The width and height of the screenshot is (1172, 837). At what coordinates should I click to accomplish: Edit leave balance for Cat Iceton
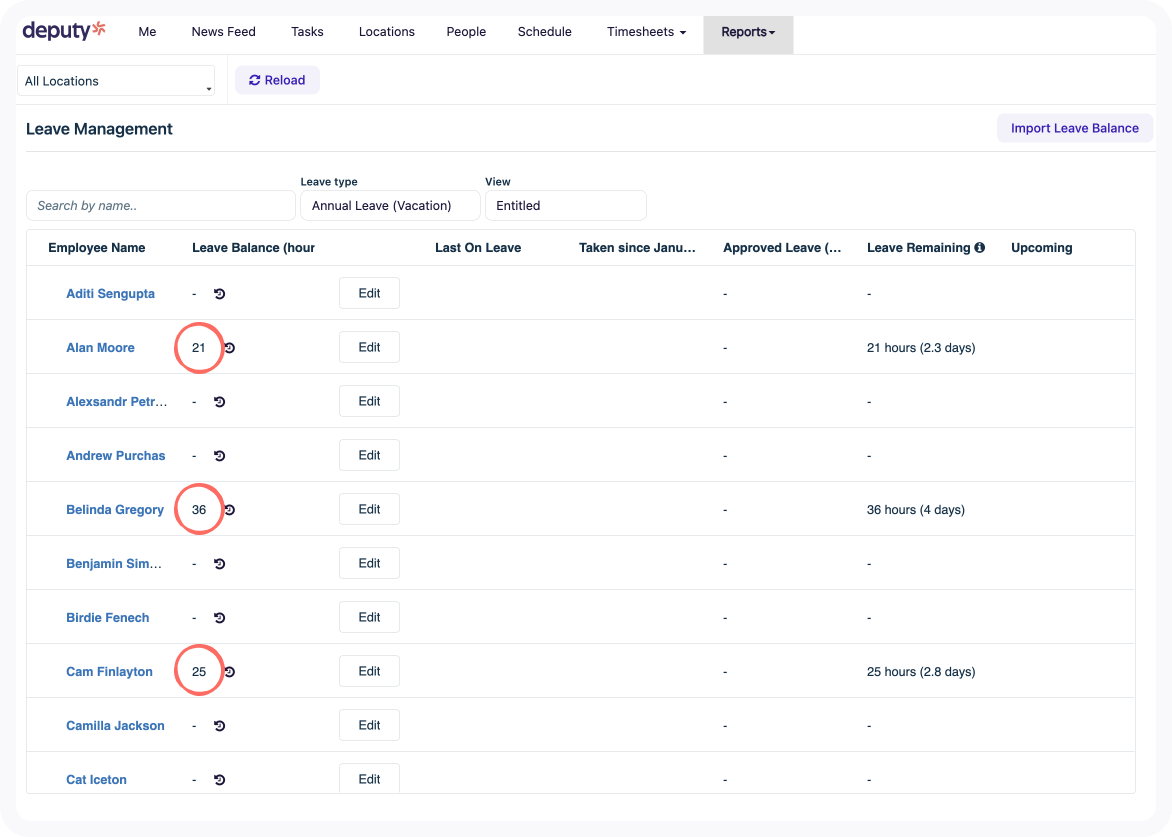click(369, 779)
